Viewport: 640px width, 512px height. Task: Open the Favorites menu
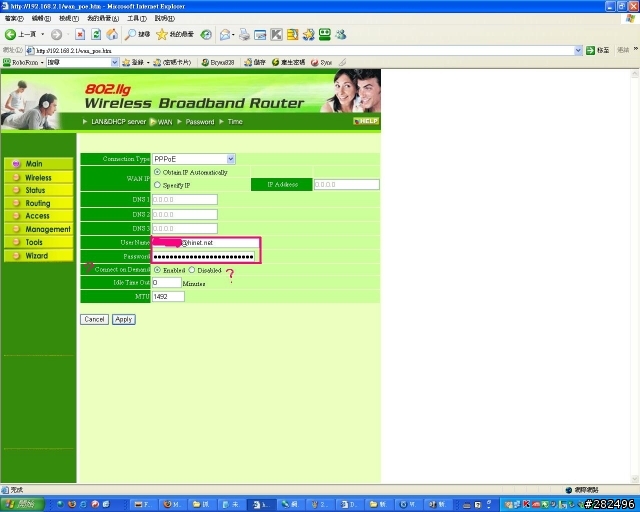(x=102, y=18)
